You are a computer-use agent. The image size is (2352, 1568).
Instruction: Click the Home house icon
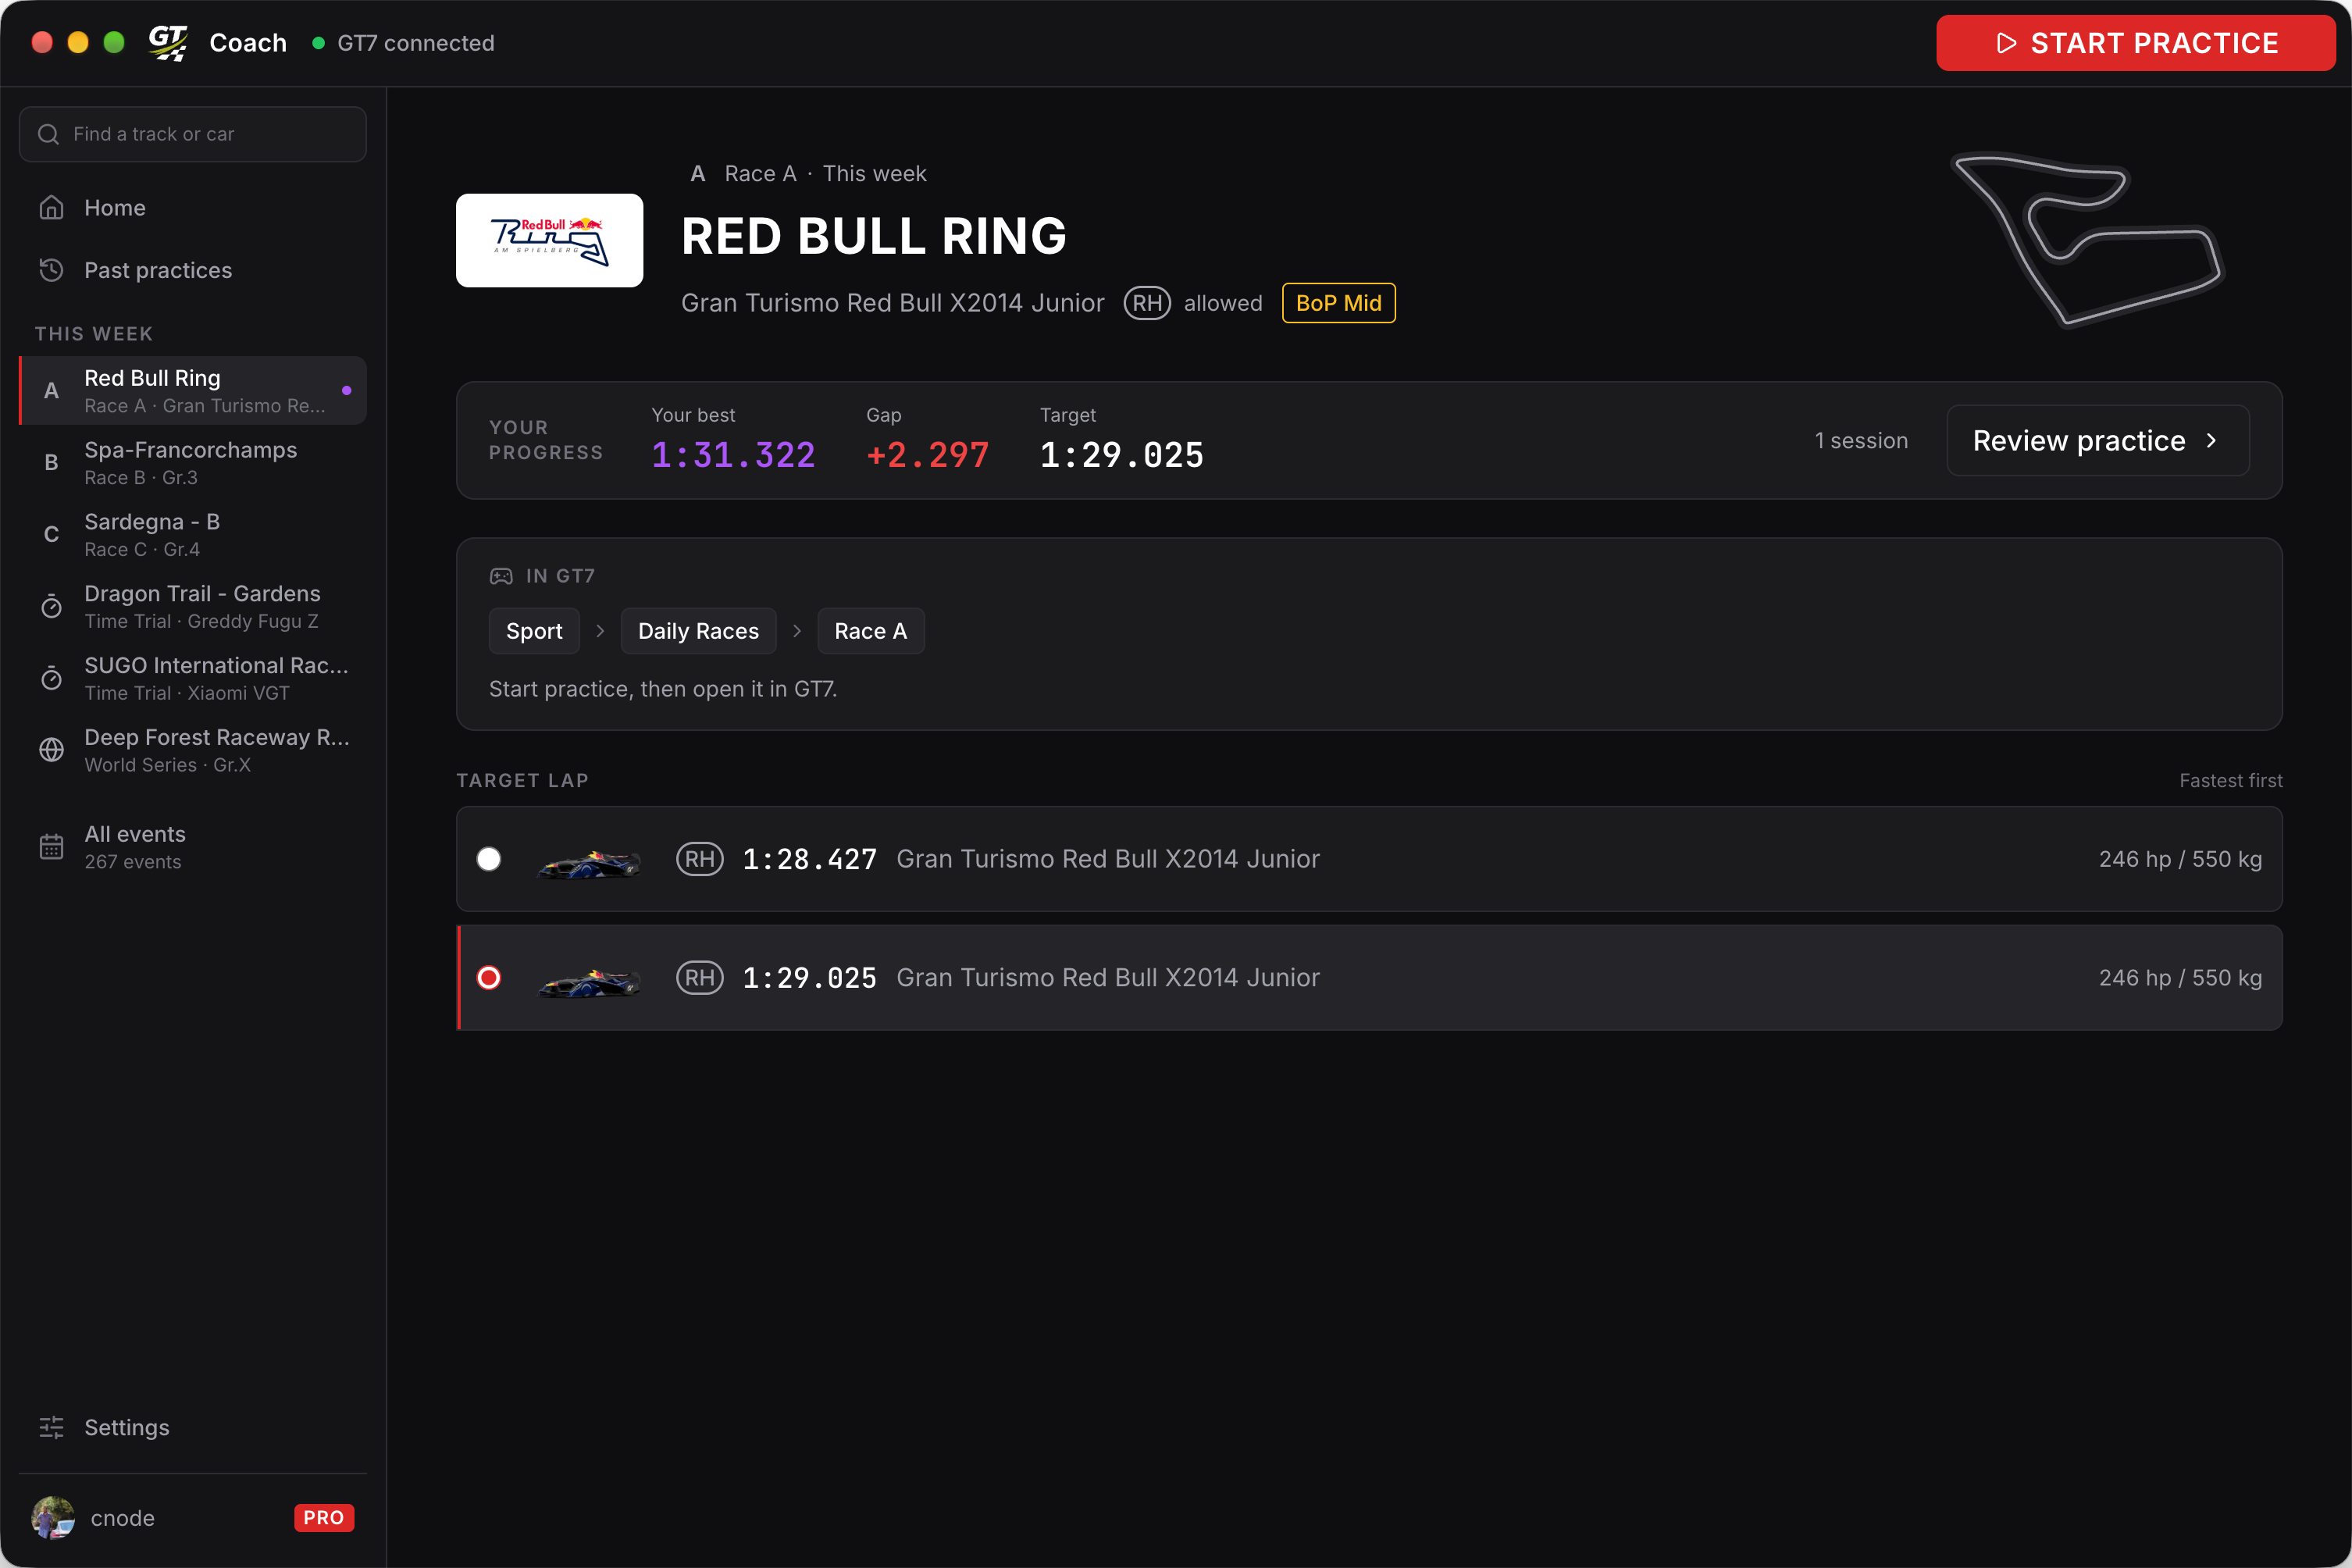pyautogui.click(x=51, y=208)
